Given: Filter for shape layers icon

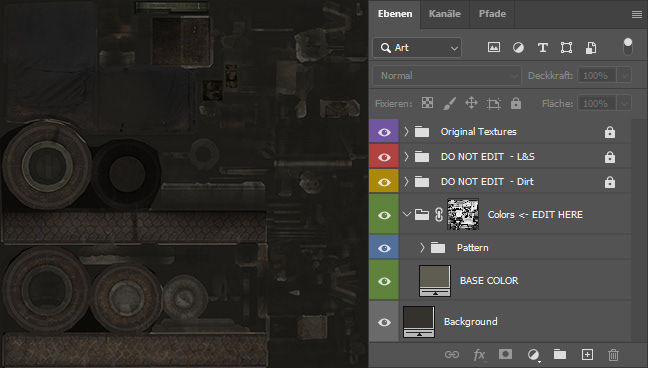Looking at the screenshot, I should (566, 48).
